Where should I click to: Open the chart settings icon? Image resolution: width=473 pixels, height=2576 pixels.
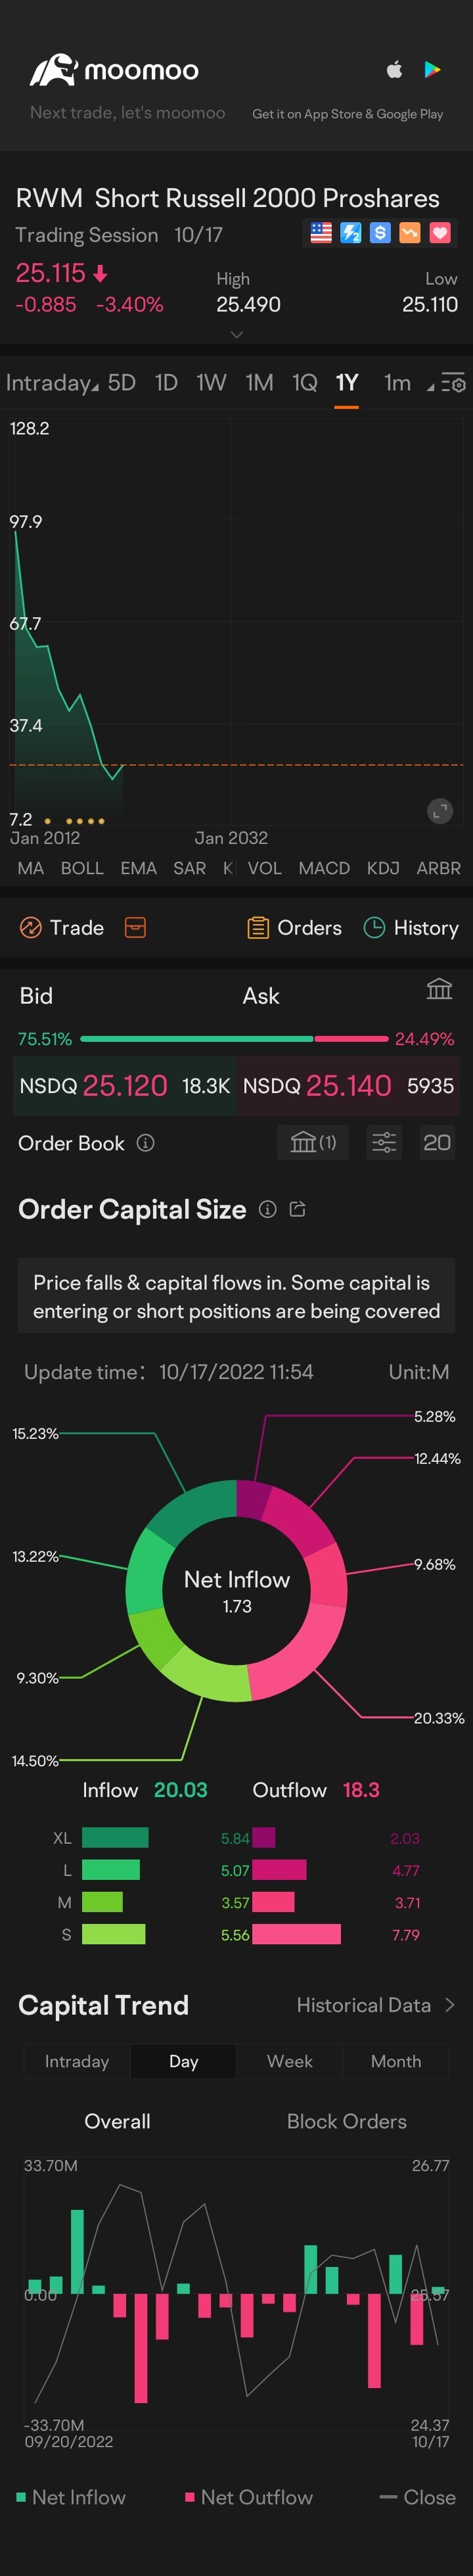(x=453, y=384)
